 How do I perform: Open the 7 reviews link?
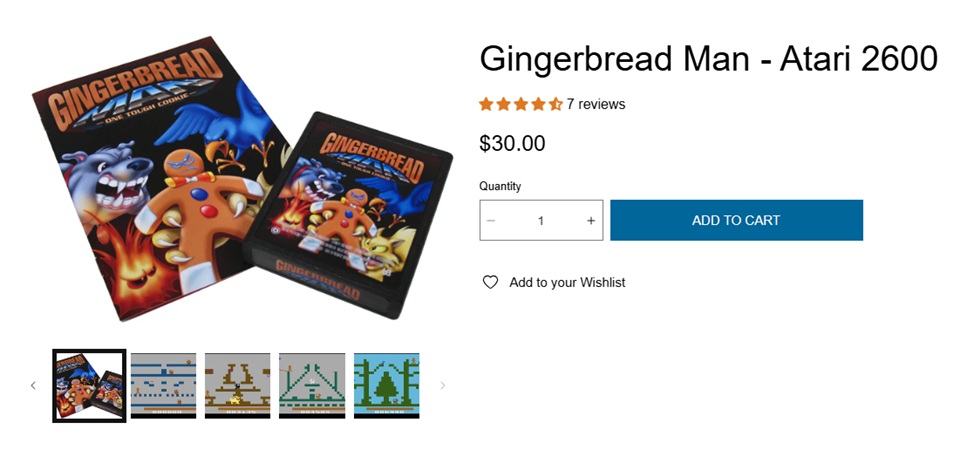coord(596,104)
